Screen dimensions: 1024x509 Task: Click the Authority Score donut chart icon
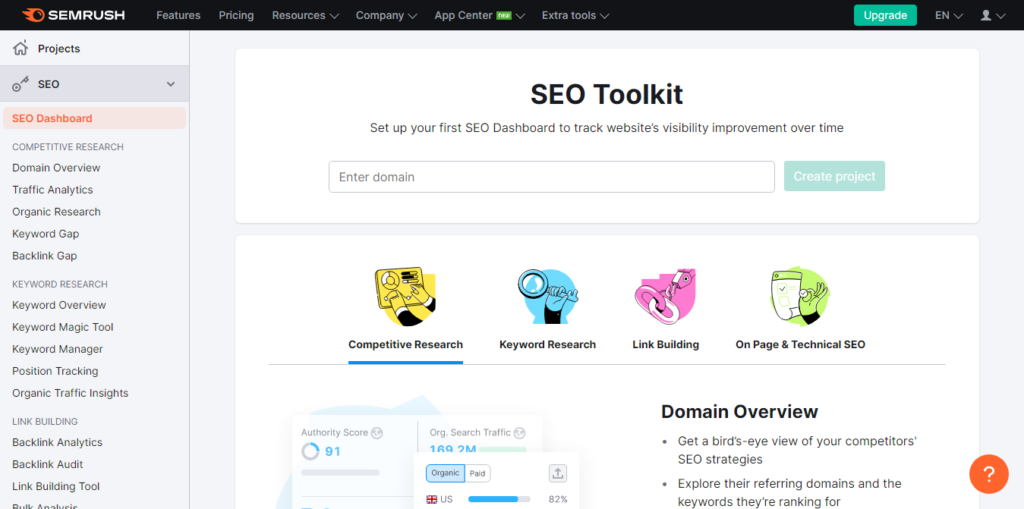(310, 451)
